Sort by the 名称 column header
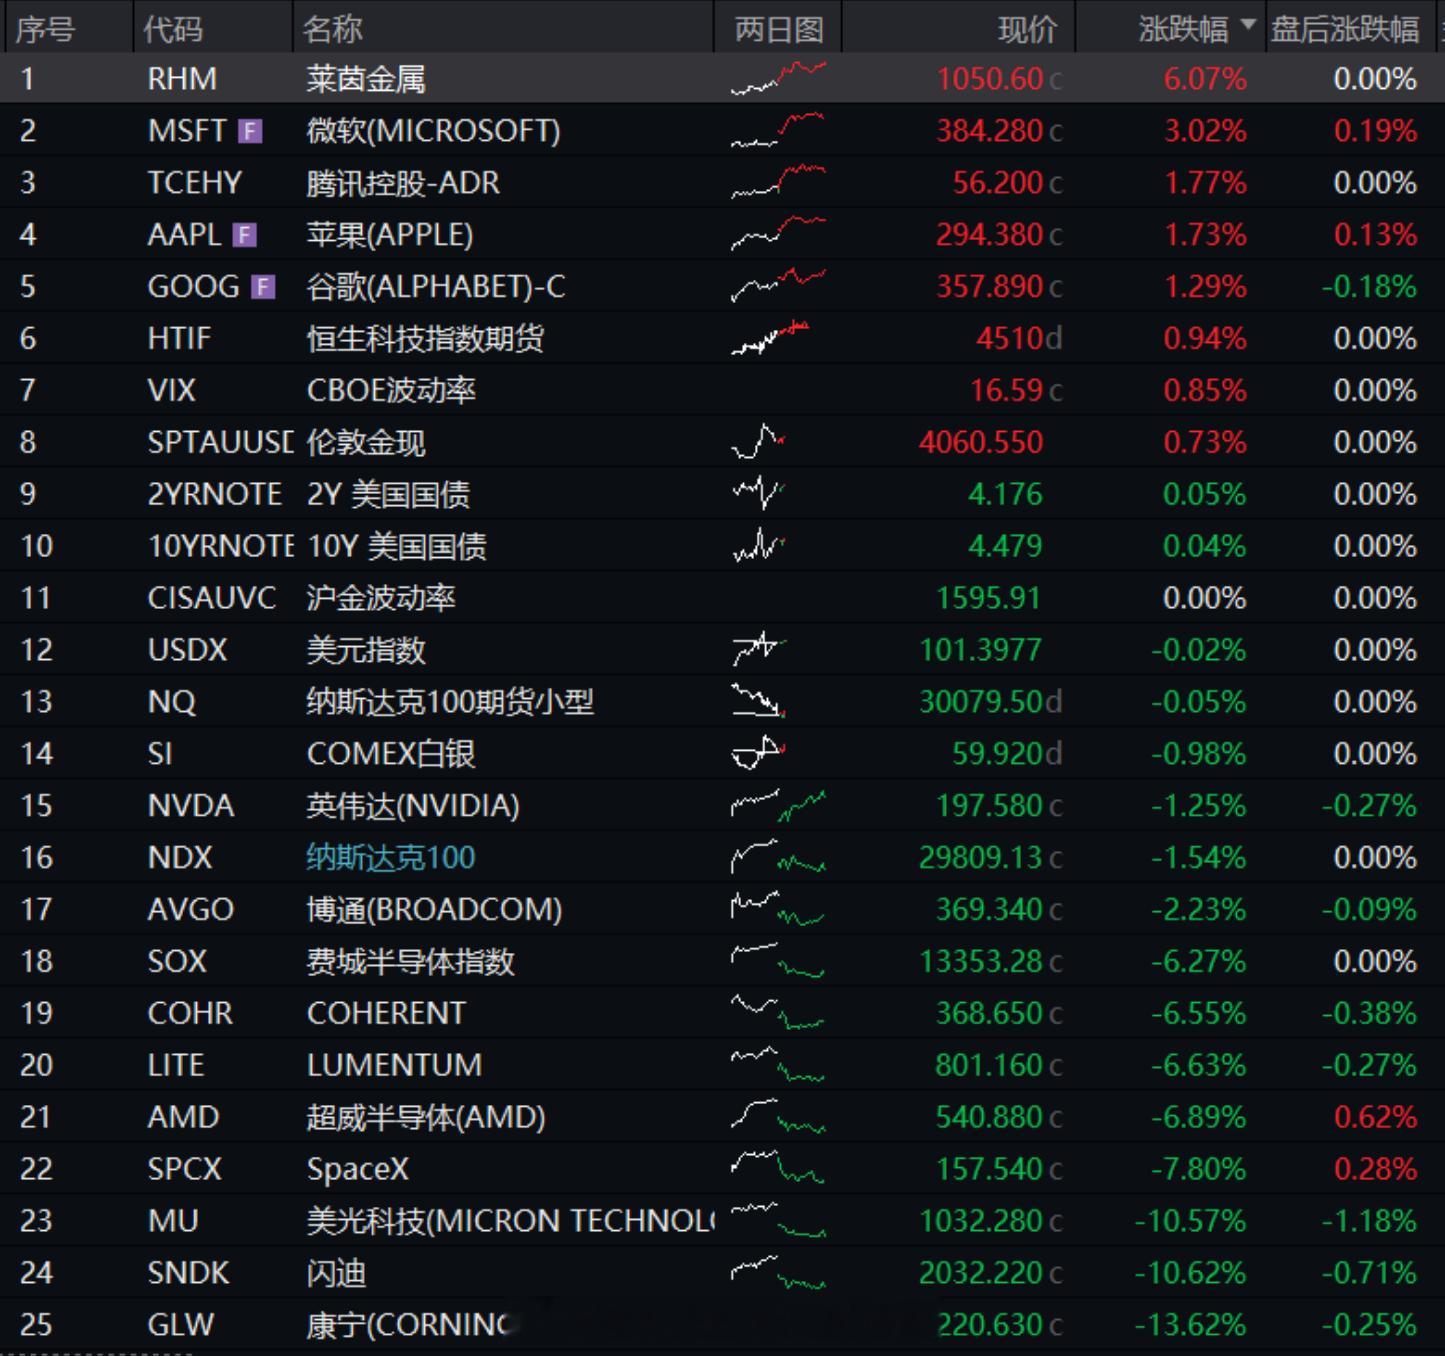 [333, 29]
